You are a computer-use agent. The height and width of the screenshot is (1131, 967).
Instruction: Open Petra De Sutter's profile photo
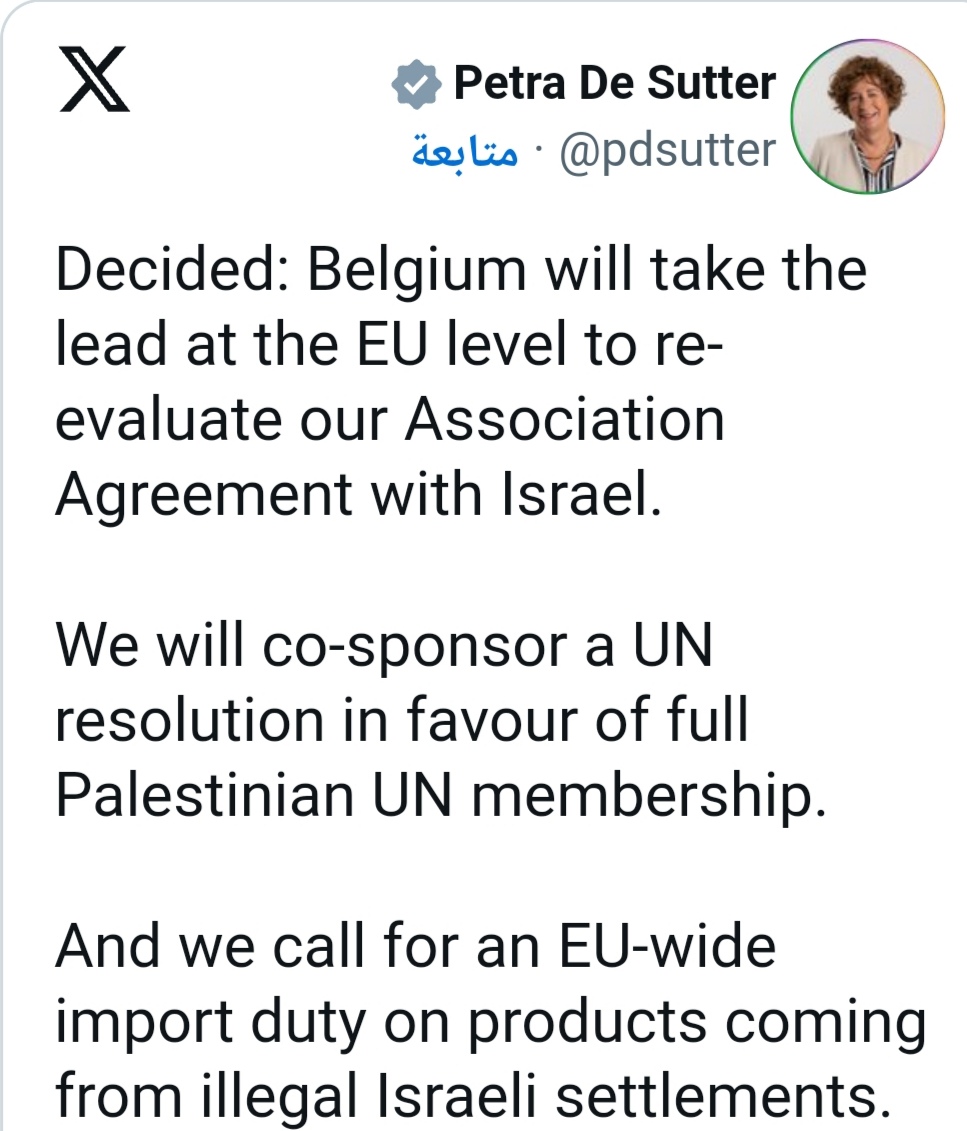868,116
